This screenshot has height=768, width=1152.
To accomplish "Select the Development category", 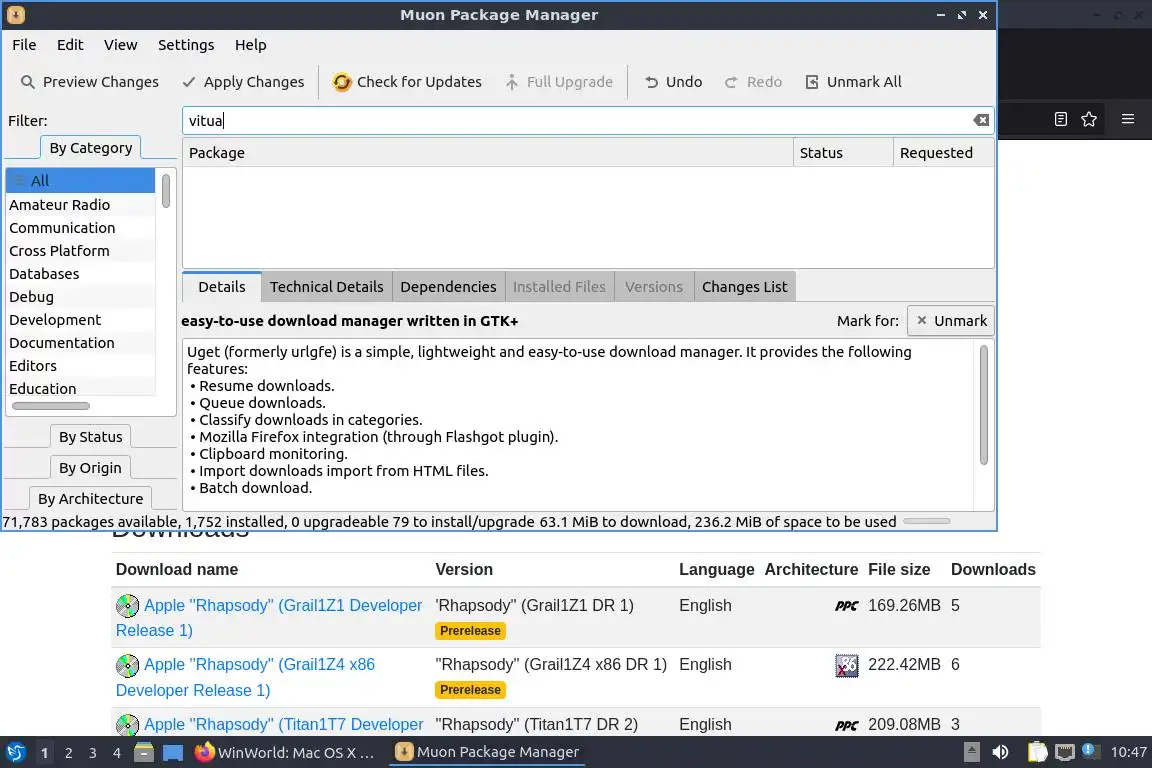I will pyautogui.click(x=81, y=320).
